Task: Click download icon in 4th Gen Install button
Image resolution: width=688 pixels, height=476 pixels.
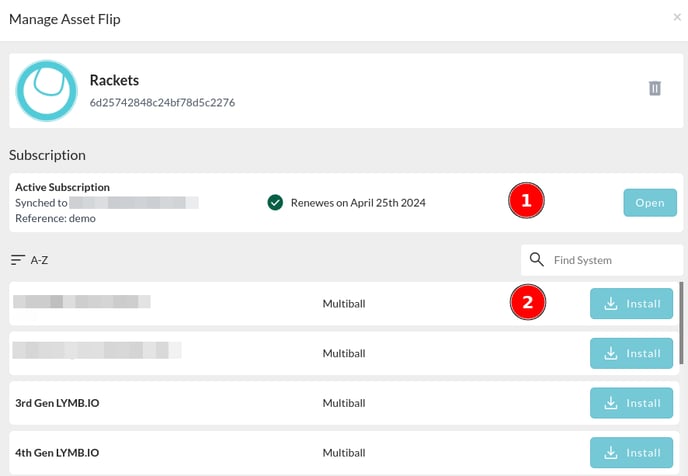Action: (x=611, y=452)
